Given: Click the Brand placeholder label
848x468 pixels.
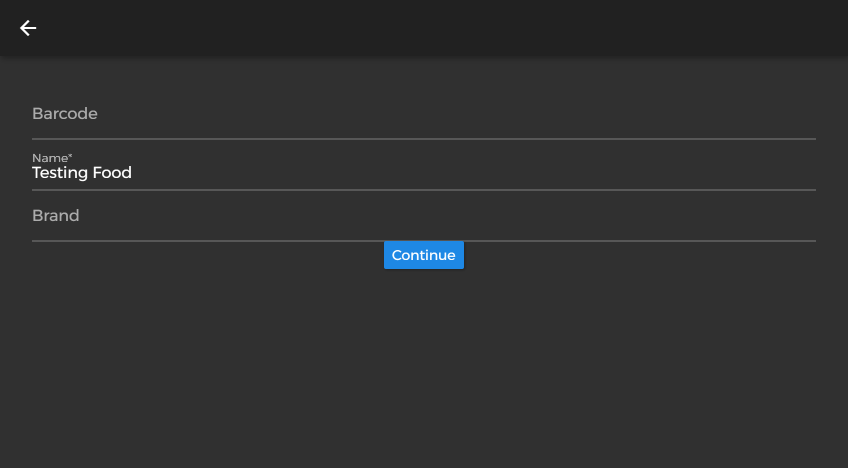Looking at the screenshot, I should coord(56,215).
